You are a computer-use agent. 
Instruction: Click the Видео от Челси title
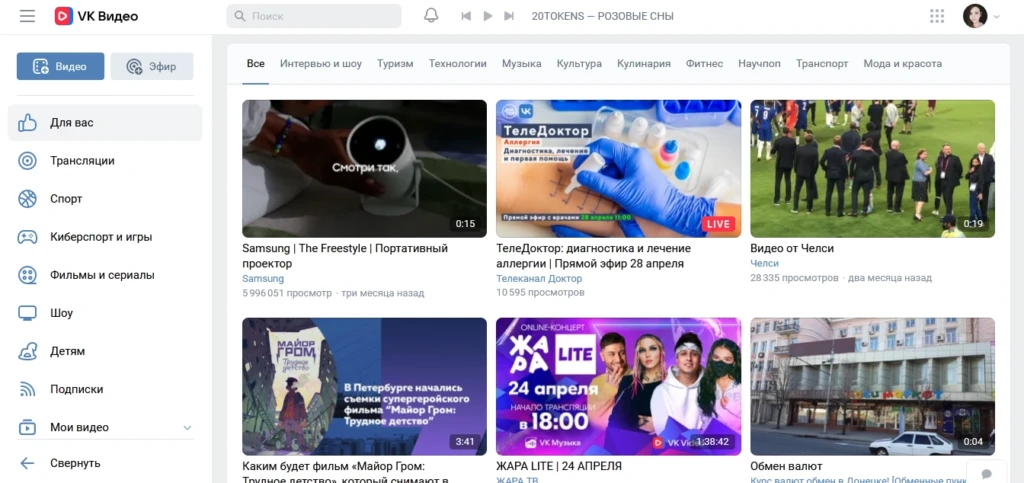tap(792, 249)
